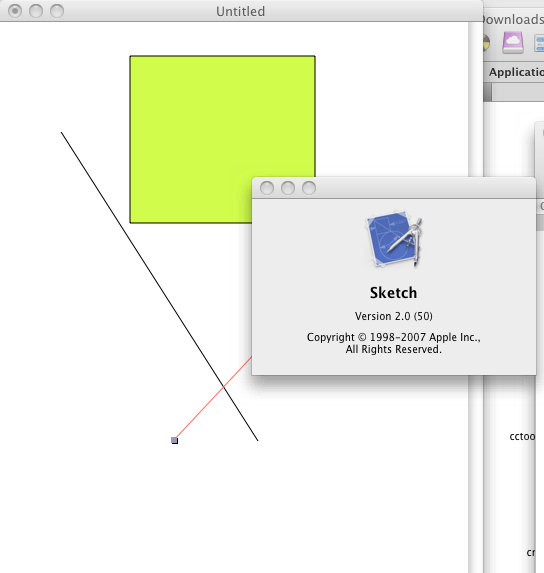
Task: Minimize the Untitled document window
Action: pos(36,11)
